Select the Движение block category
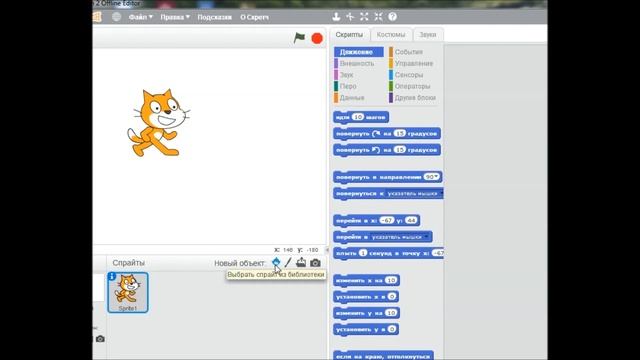Viewport: 640px width, 360px height. click(x=359, y=52)
